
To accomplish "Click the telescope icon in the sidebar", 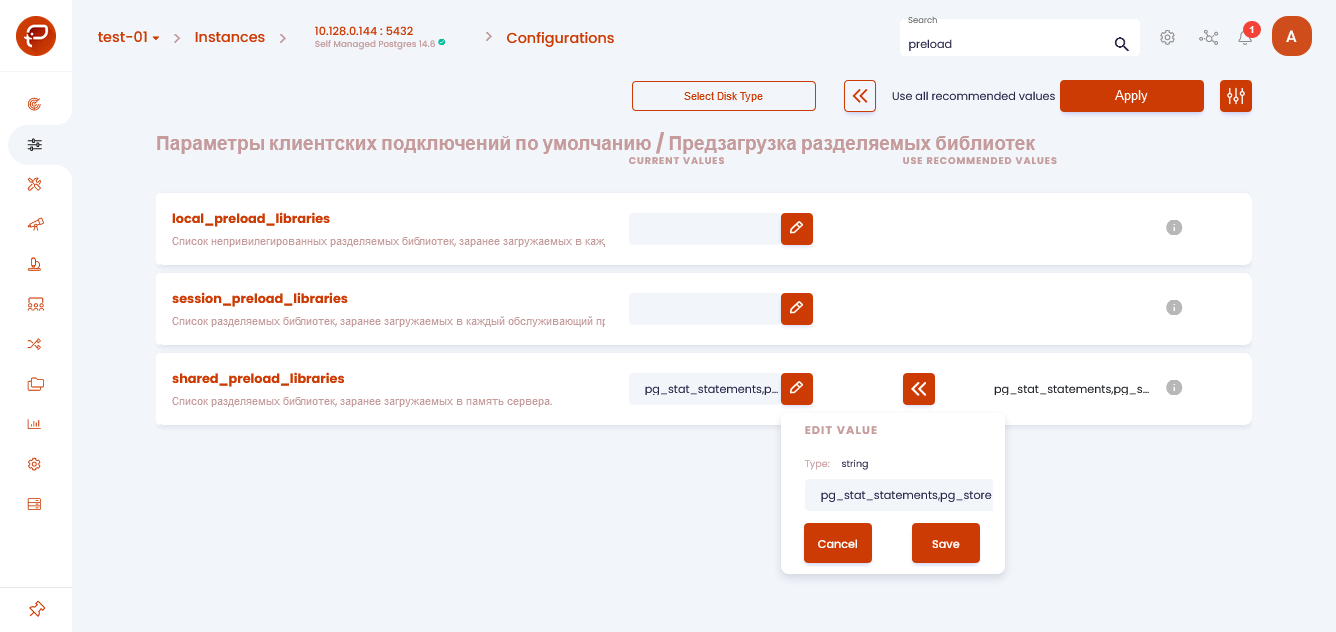I will point(35,224).
